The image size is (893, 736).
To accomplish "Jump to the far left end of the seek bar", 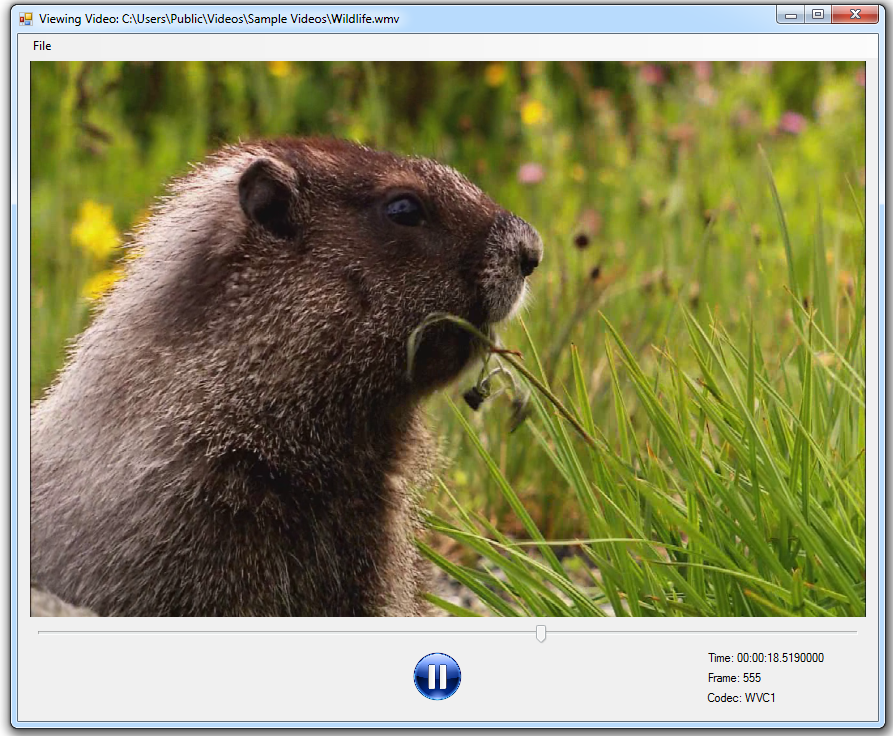I will (x=40, y=632).
